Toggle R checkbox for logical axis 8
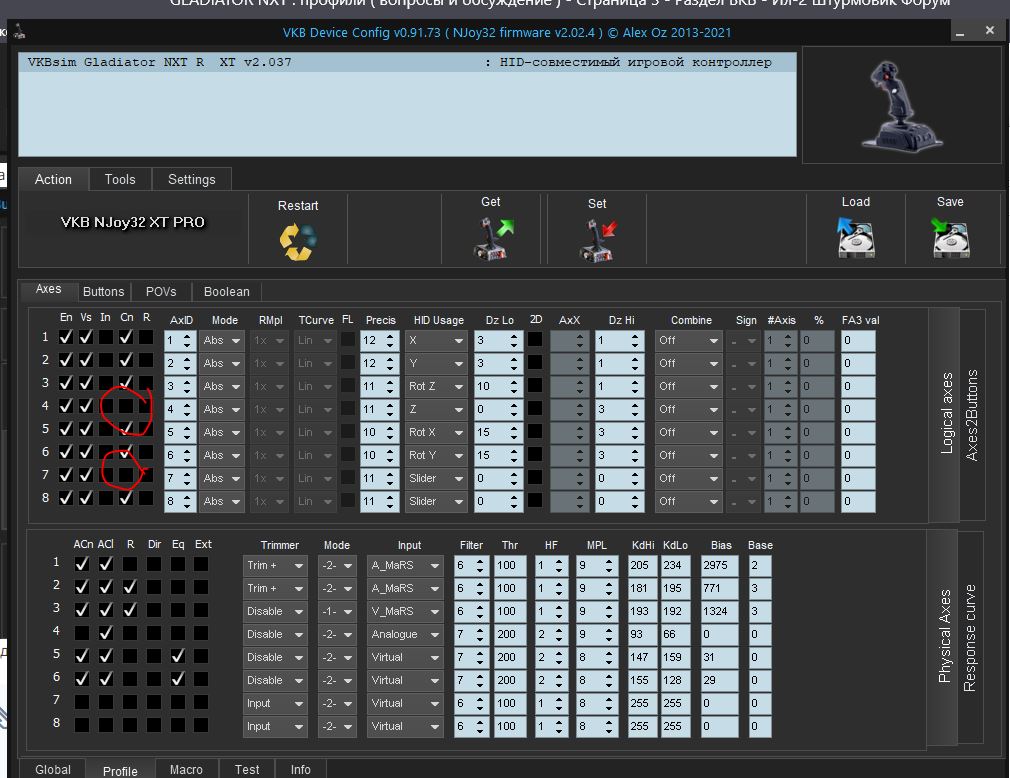 click(x=146, y=498)
